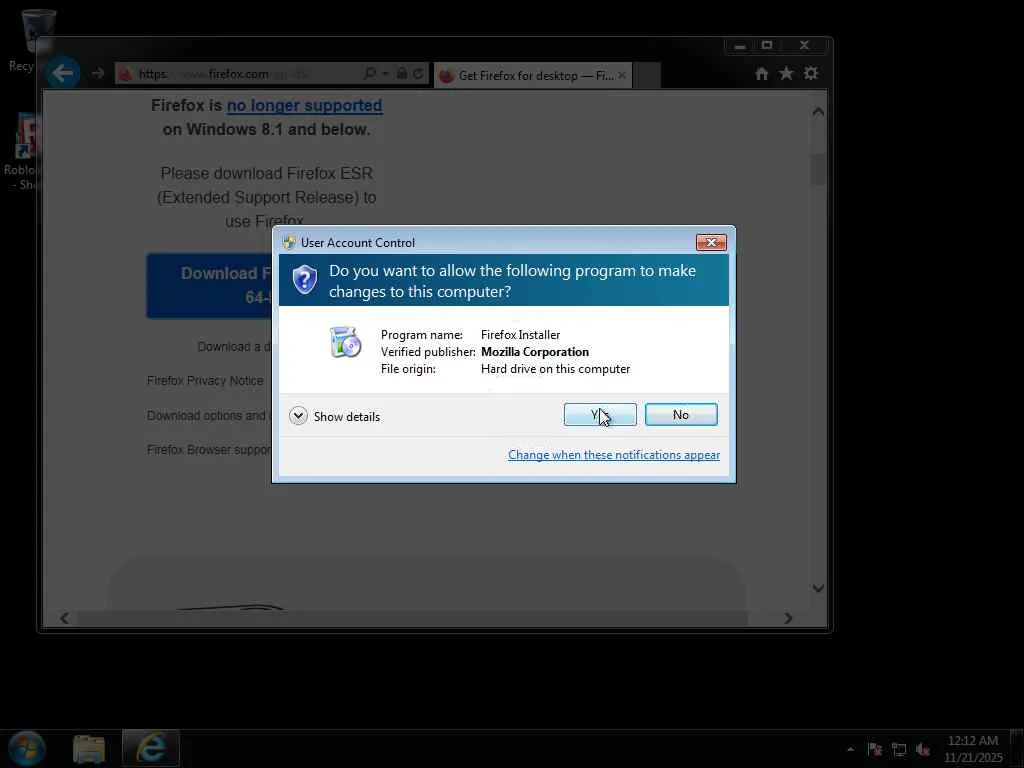Close the 'Get Firefox for desktop' tab
The height and width of the screenshot is (768, 1024).
point(622,76)
